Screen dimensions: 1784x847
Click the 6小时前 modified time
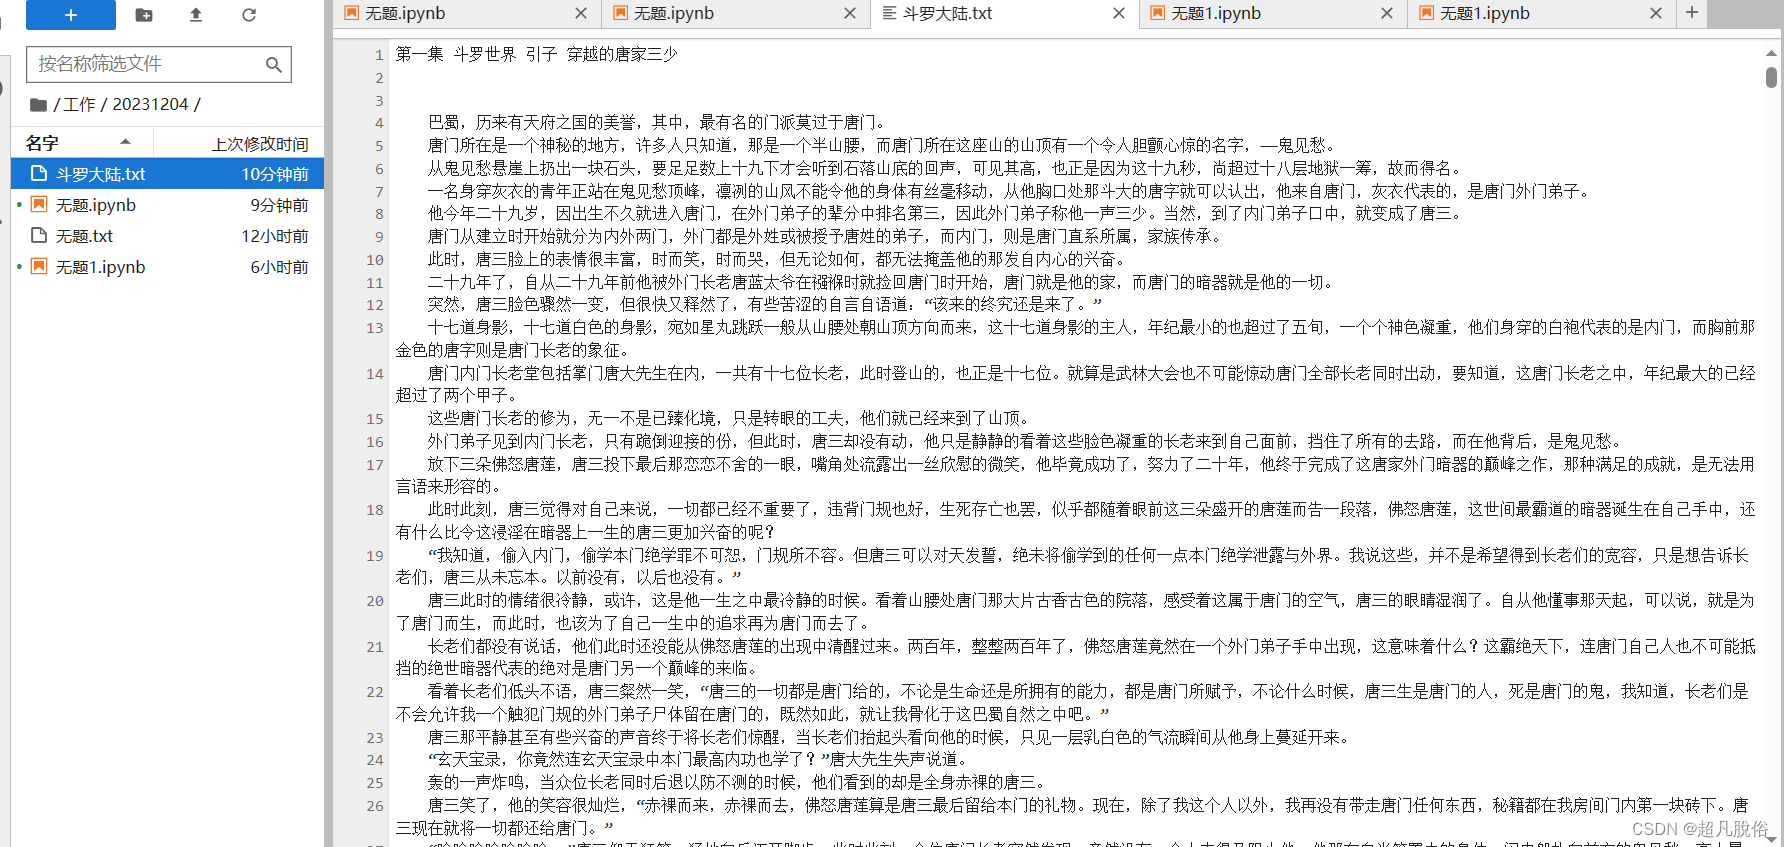[279, 267]
